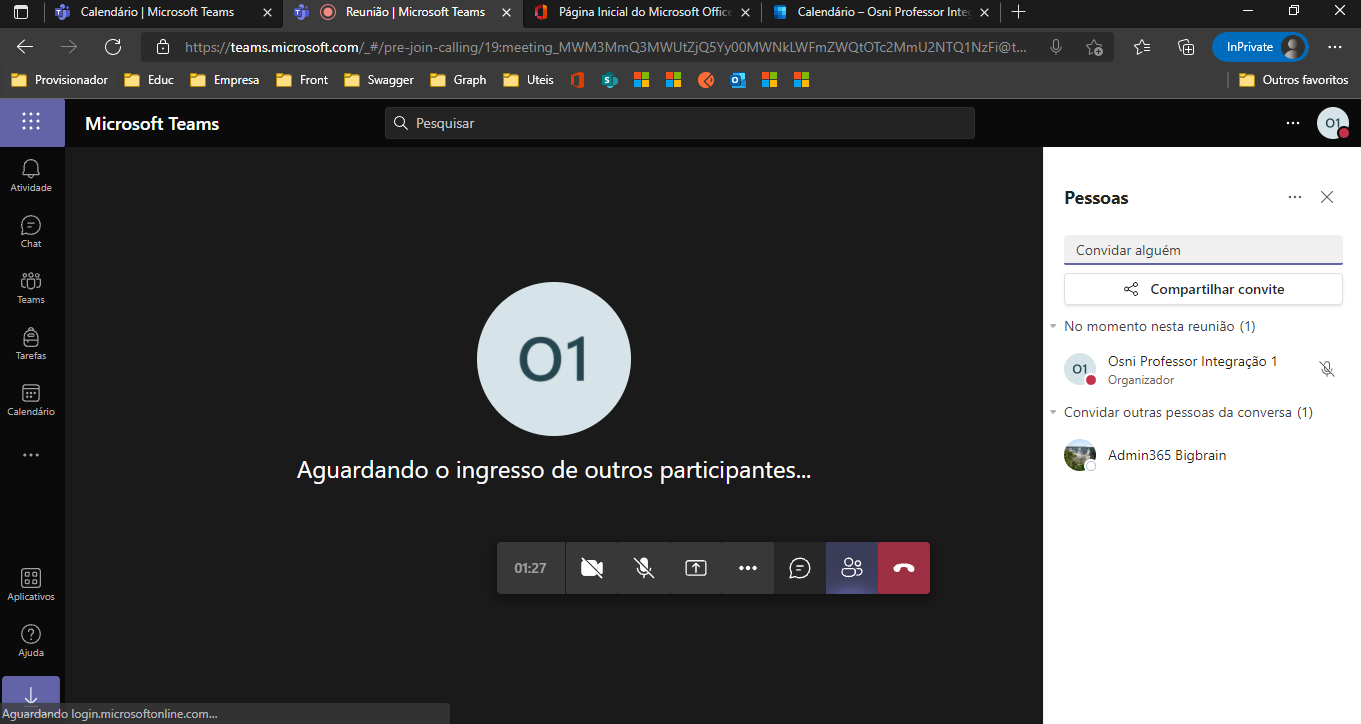Open Outros favoritos folder
This screenshot has width=1361, height=724.
pos(1293,80)
